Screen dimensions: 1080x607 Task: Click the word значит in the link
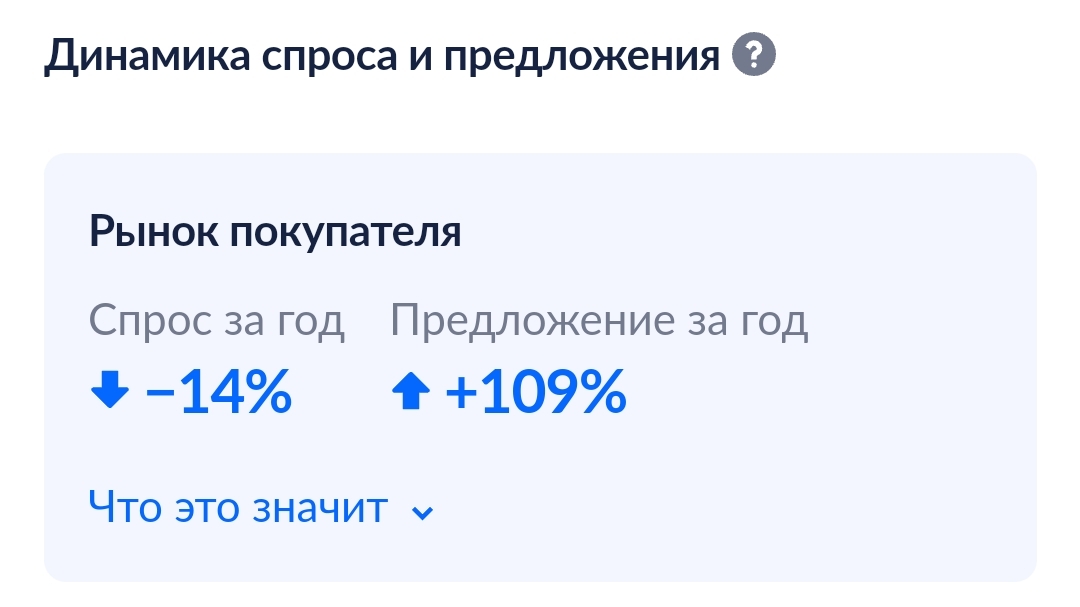[x=320, y=508]
